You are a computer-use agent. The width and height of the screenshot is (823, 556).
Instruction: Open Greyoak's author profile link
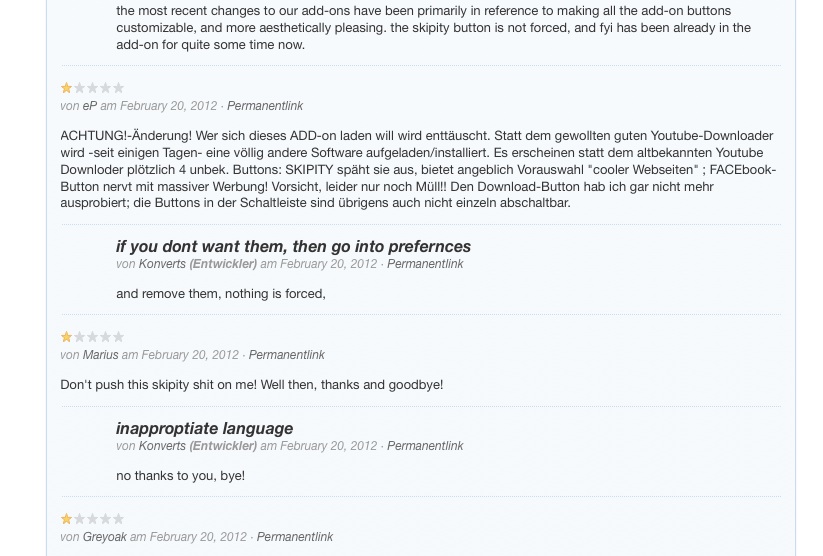(x=105, y=537)
